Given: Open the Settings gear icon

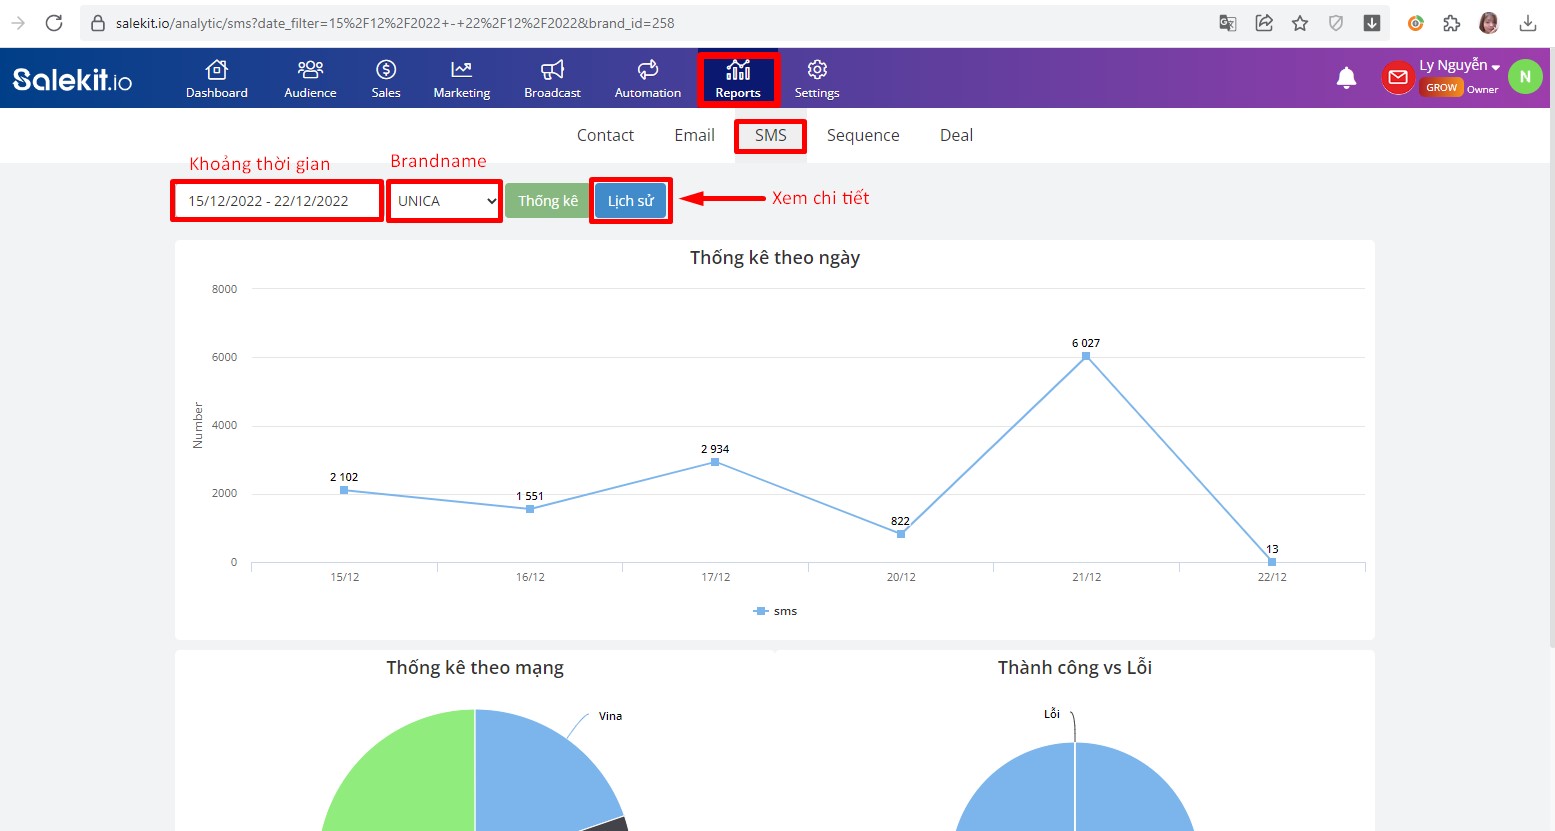Looking at the screenshot, I should 817,70.
